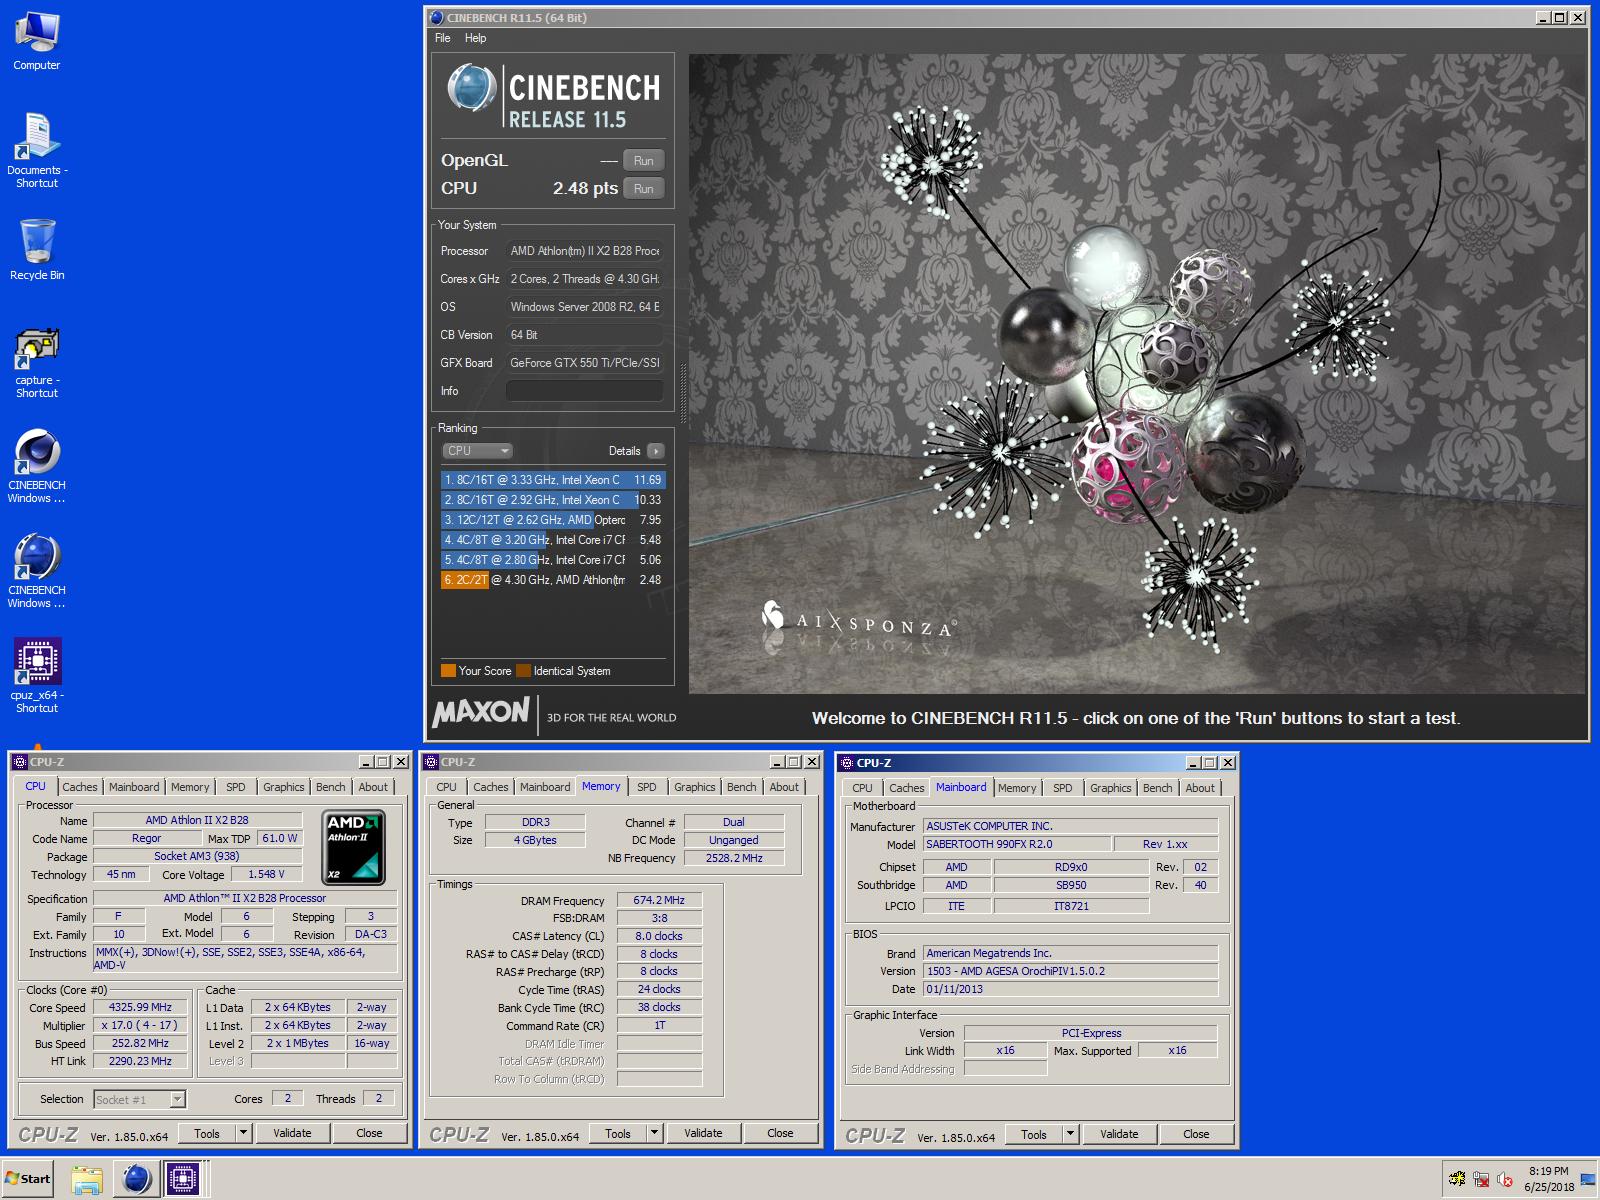Run the CPU benchmark
The image size is (1600, 1200).
point(643,188)
